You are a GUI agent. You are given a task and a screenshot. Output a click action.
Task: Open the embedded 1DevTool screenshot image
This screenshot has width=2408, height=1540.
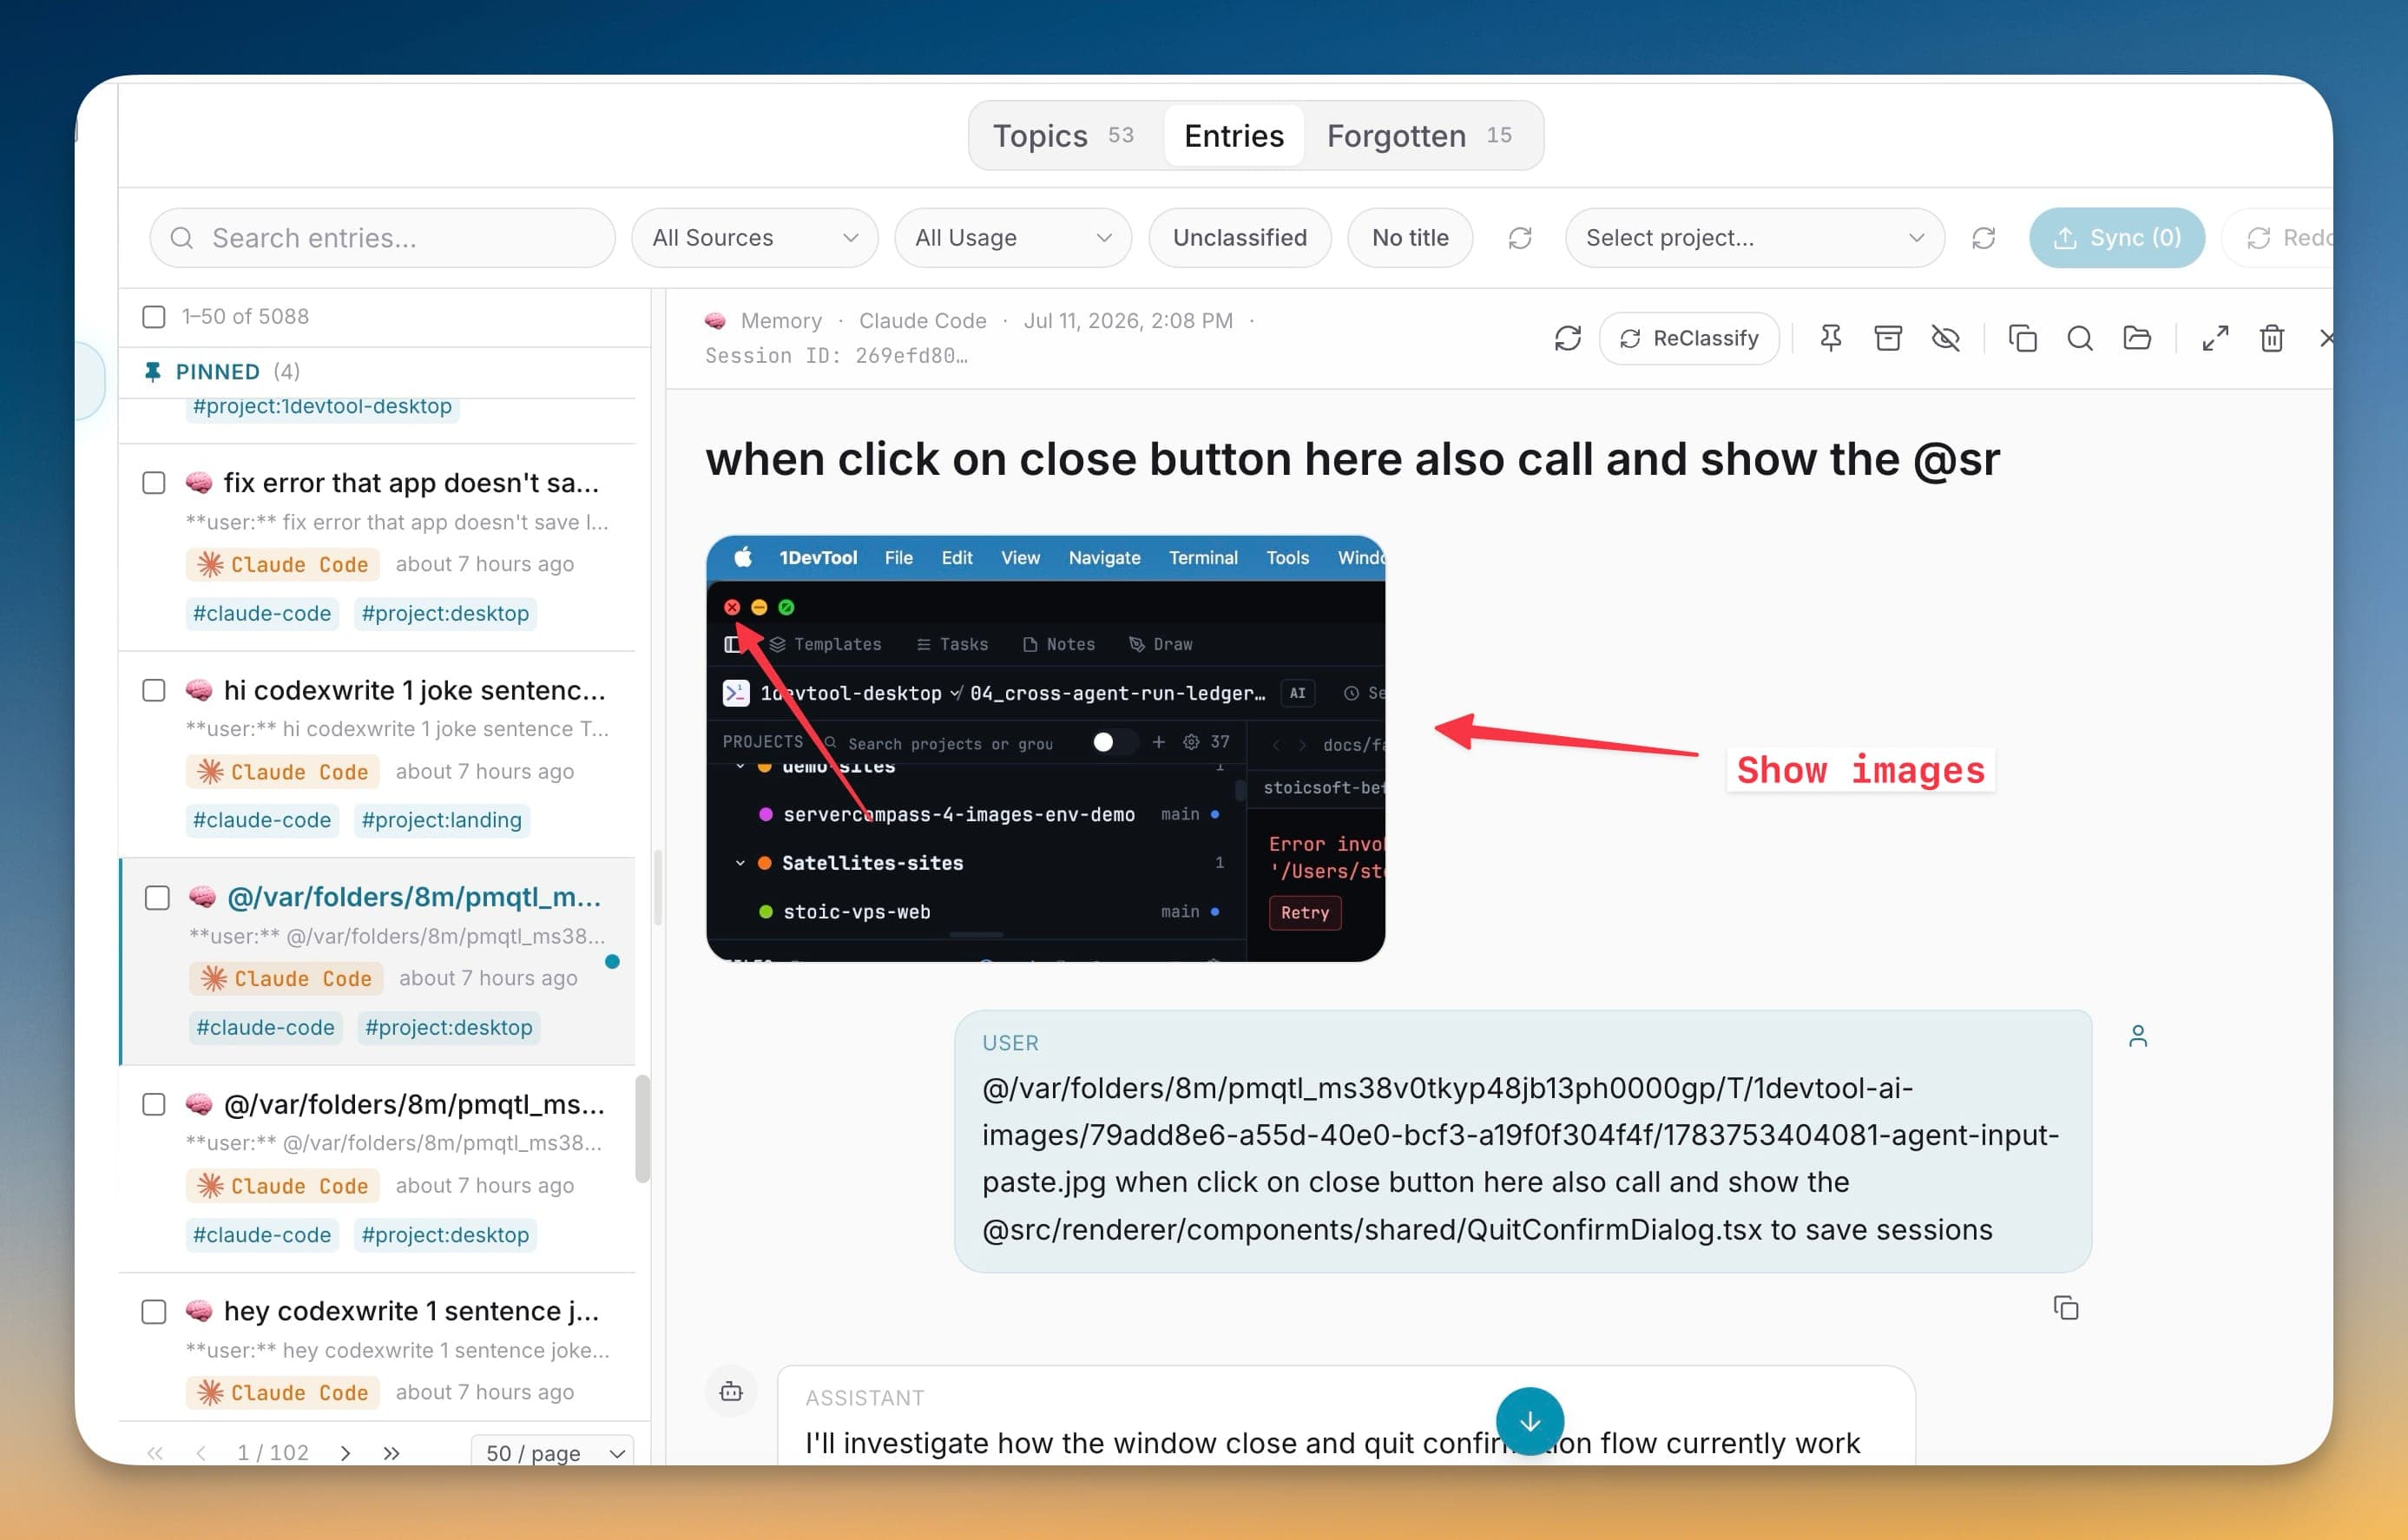1045,748
